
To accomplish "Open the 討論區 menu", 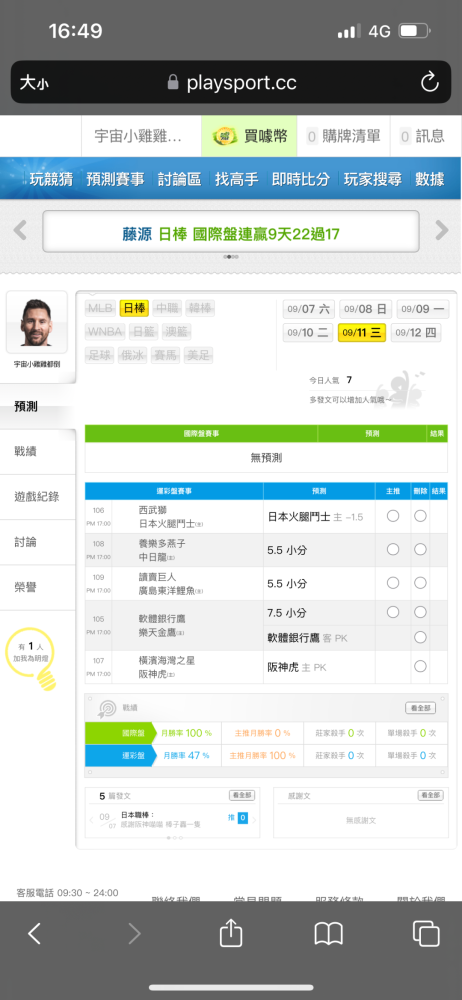I will 179,179.
